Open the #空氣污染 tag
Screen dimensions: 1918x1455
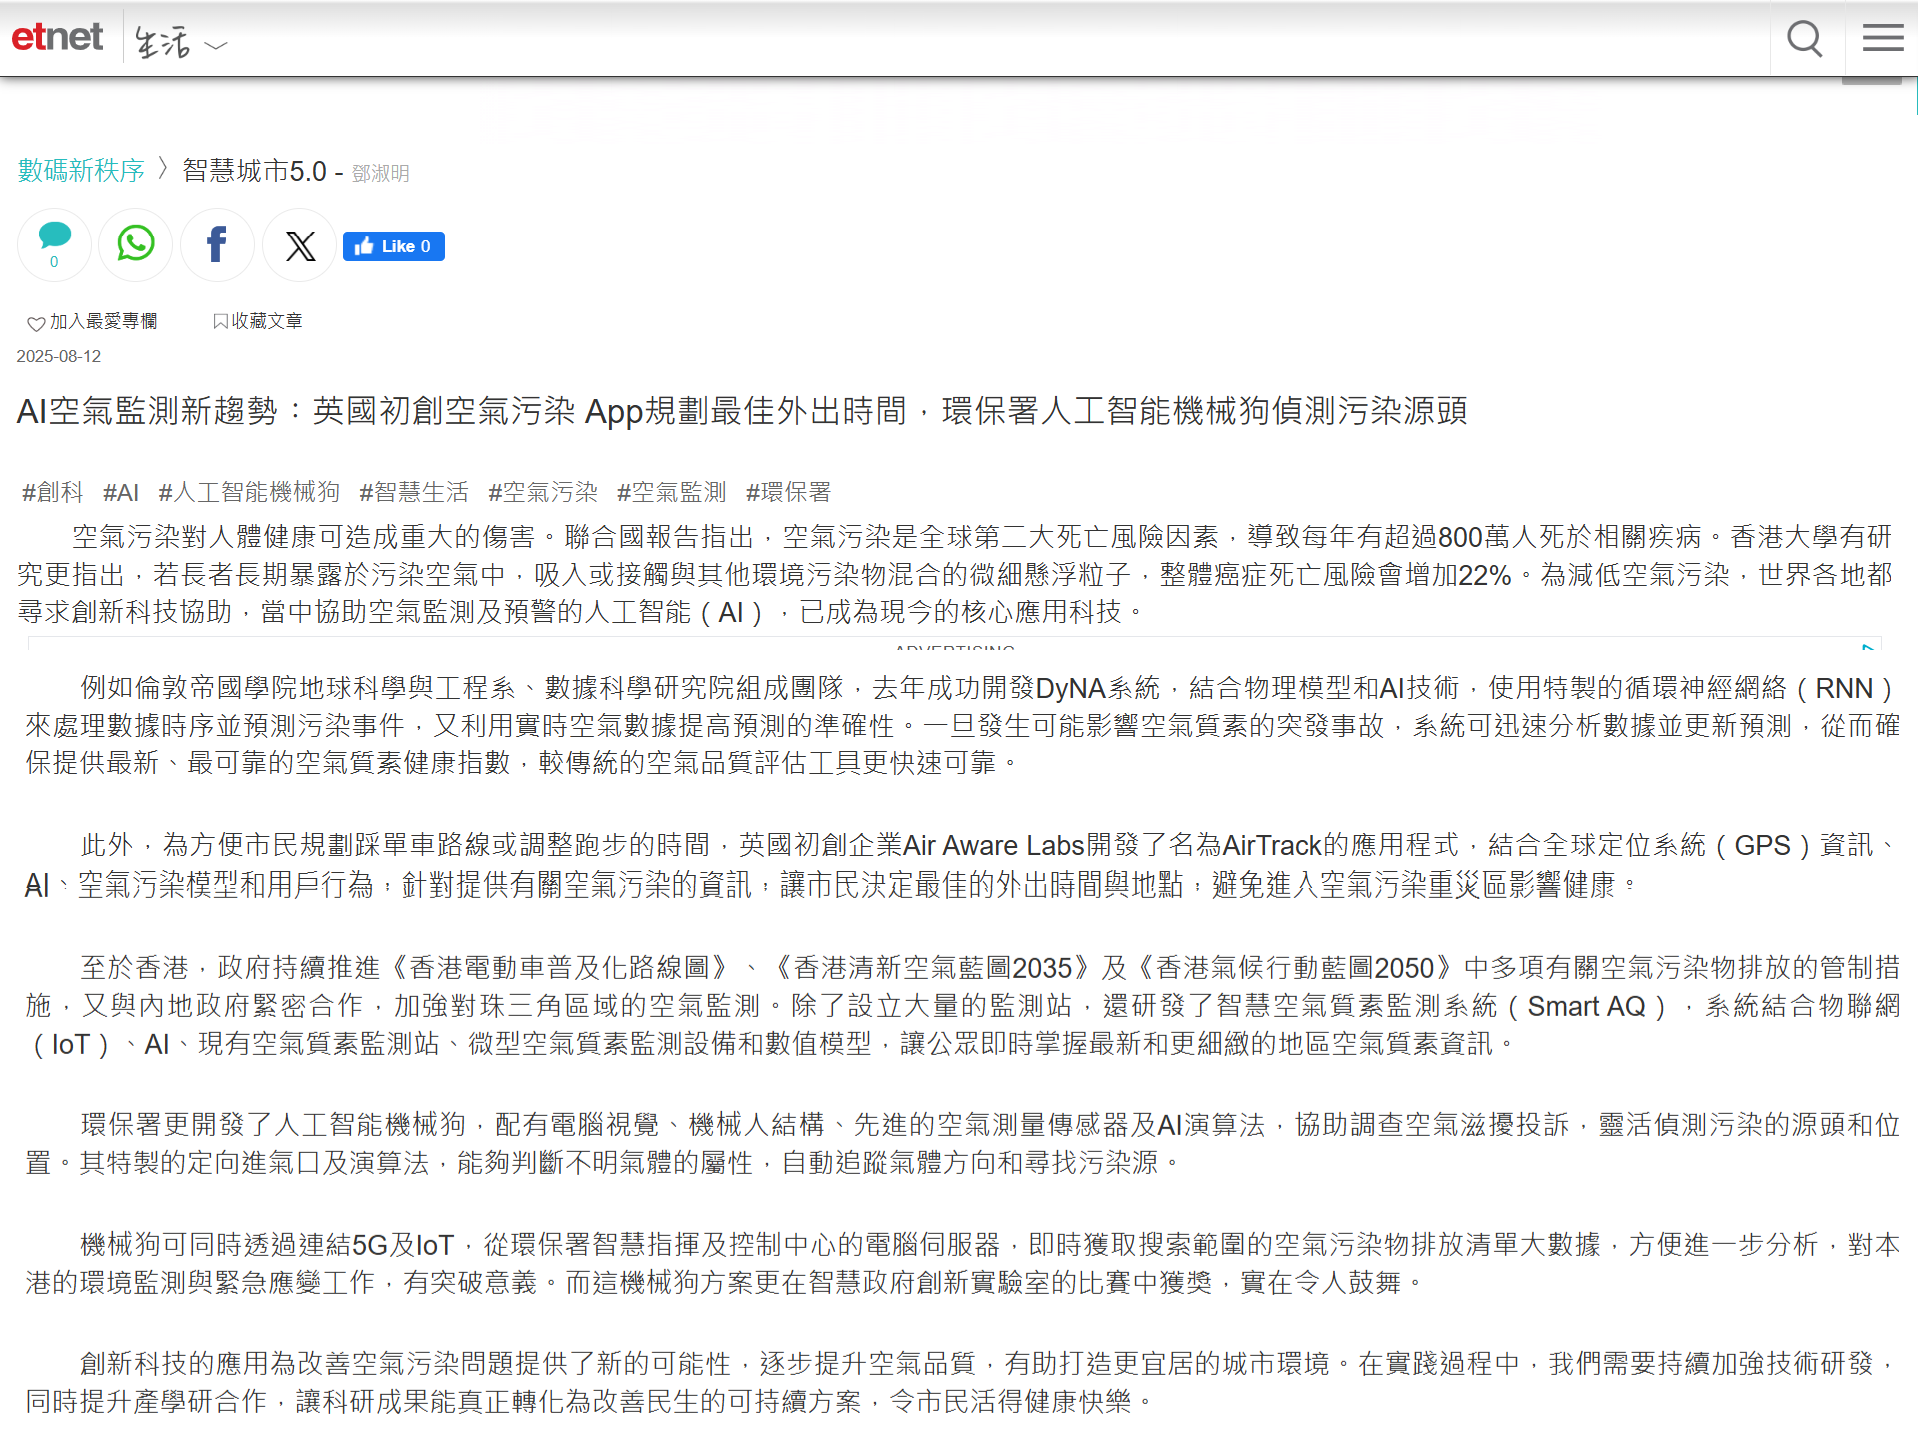click(543, 492)
